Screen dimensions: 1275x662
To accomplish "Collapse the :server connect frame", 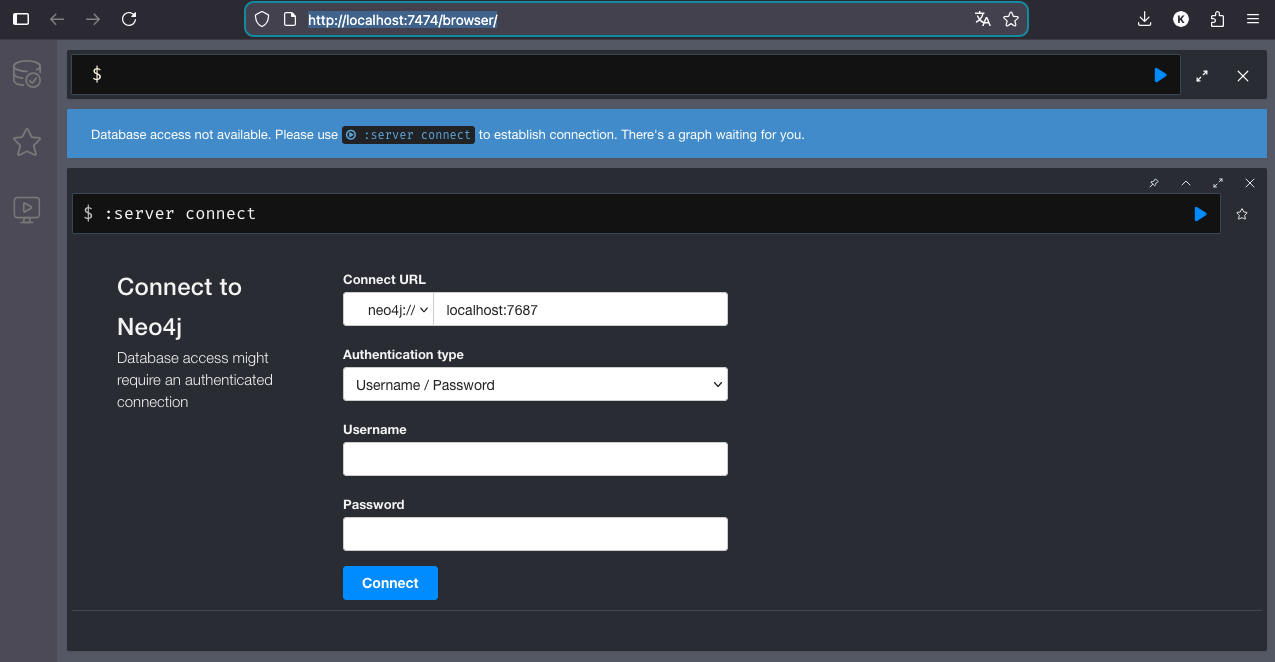I will (x=1186, y=183).
